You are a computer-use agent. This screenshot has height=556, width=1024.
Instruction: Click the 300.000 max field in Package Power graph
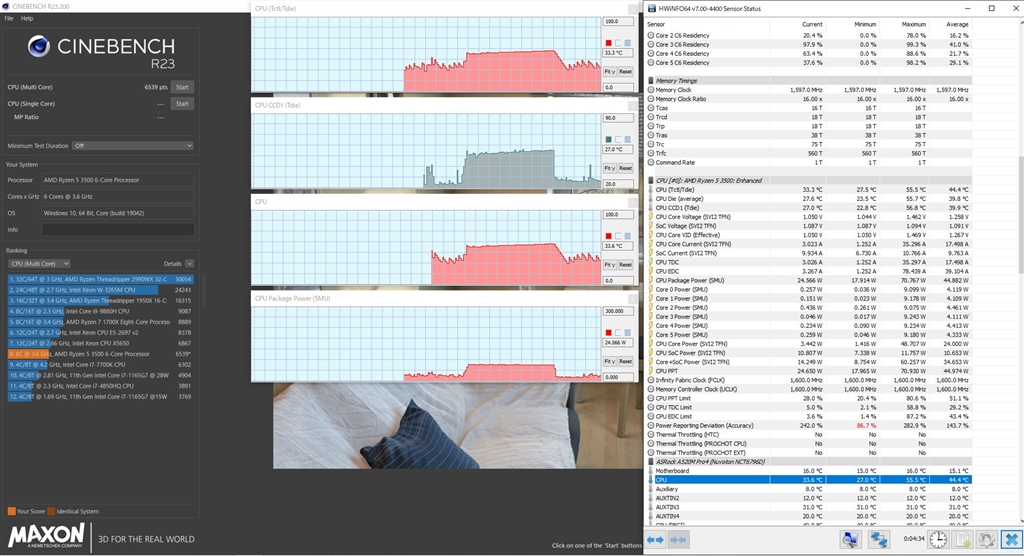point(618,312)
